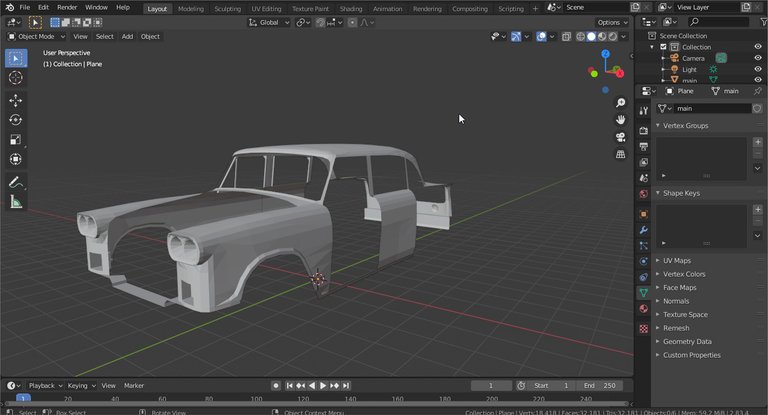768x415 pixels.
Task: Open the Render menu
Action: 67,7
